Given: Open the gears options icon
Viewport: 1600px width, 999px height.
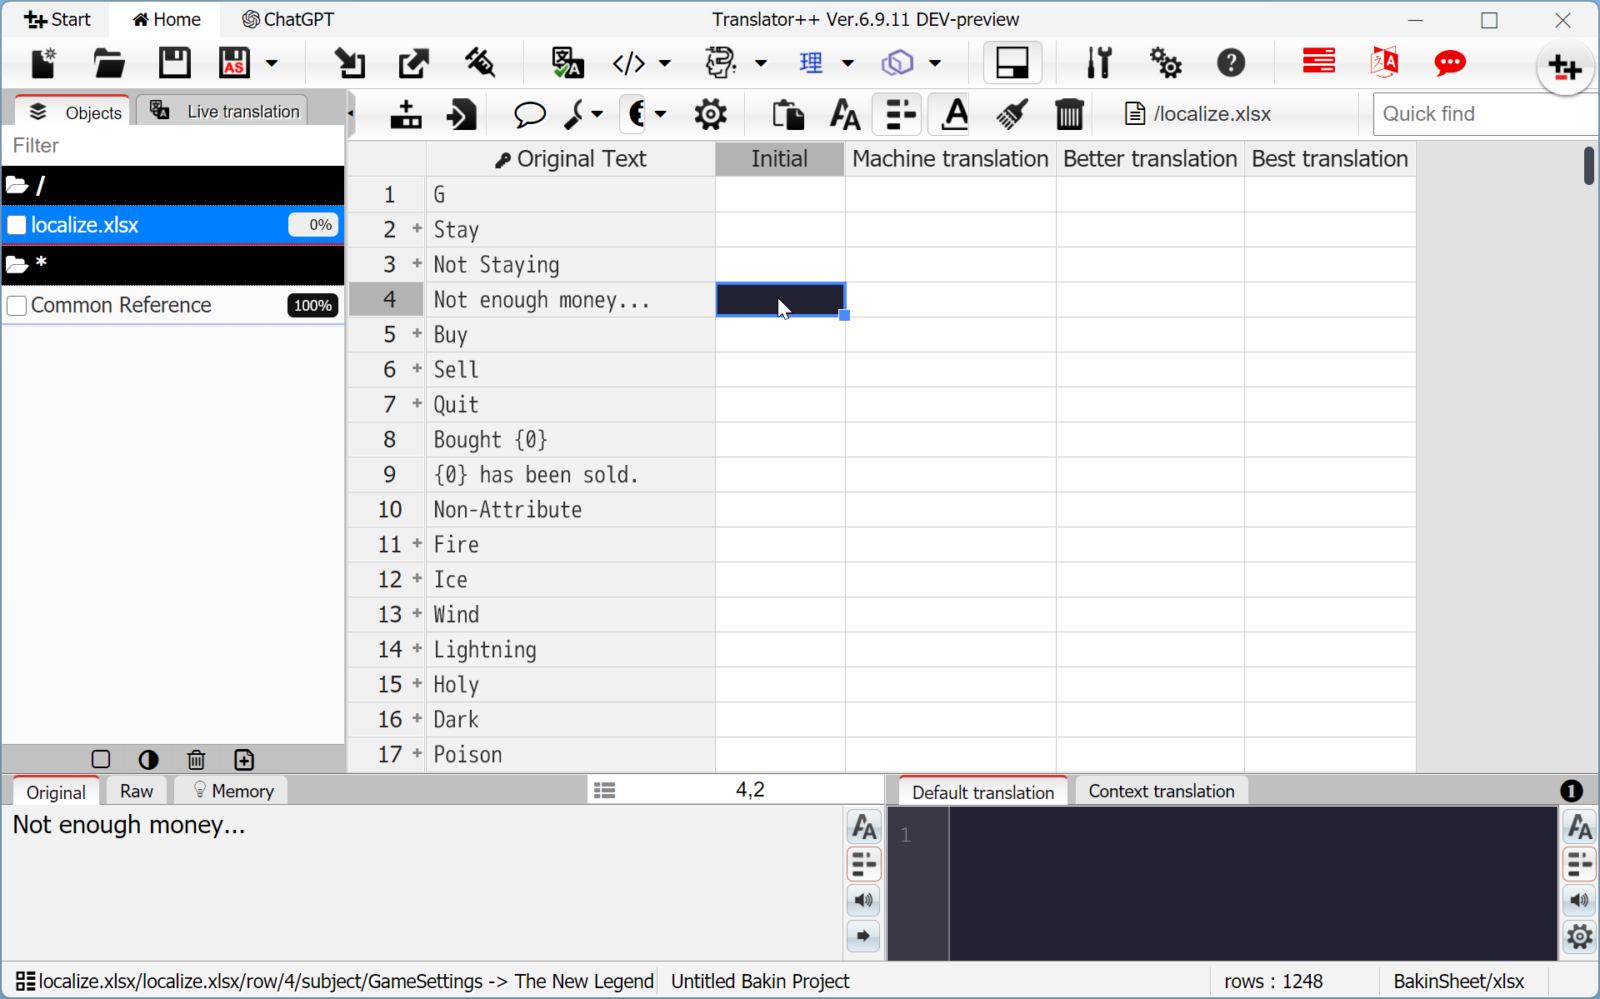Looking at the screenshot, I should pyautogui.click(x=1165, y=62).
